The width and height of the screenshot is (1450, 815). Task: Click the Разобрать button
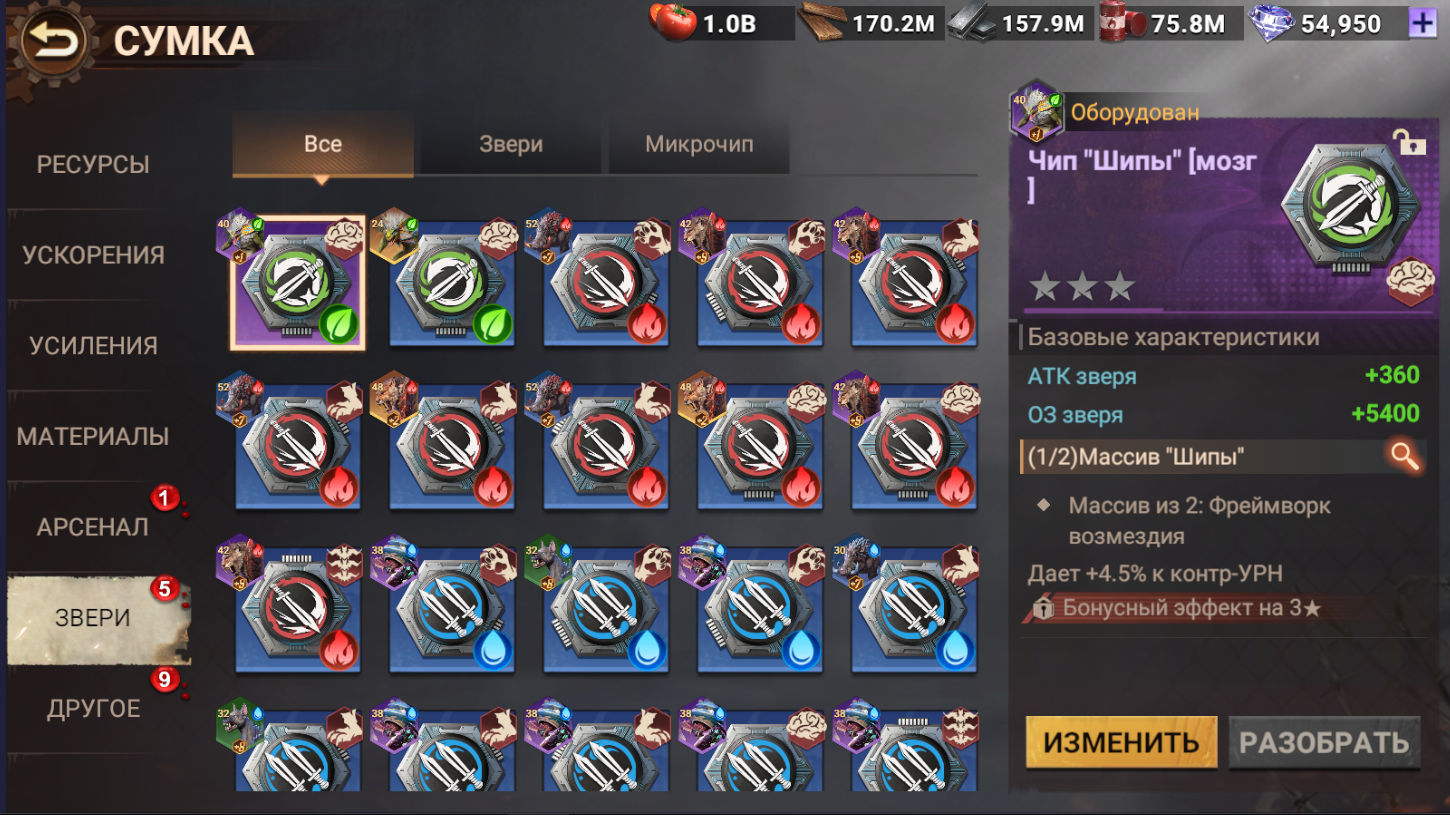1324,742
